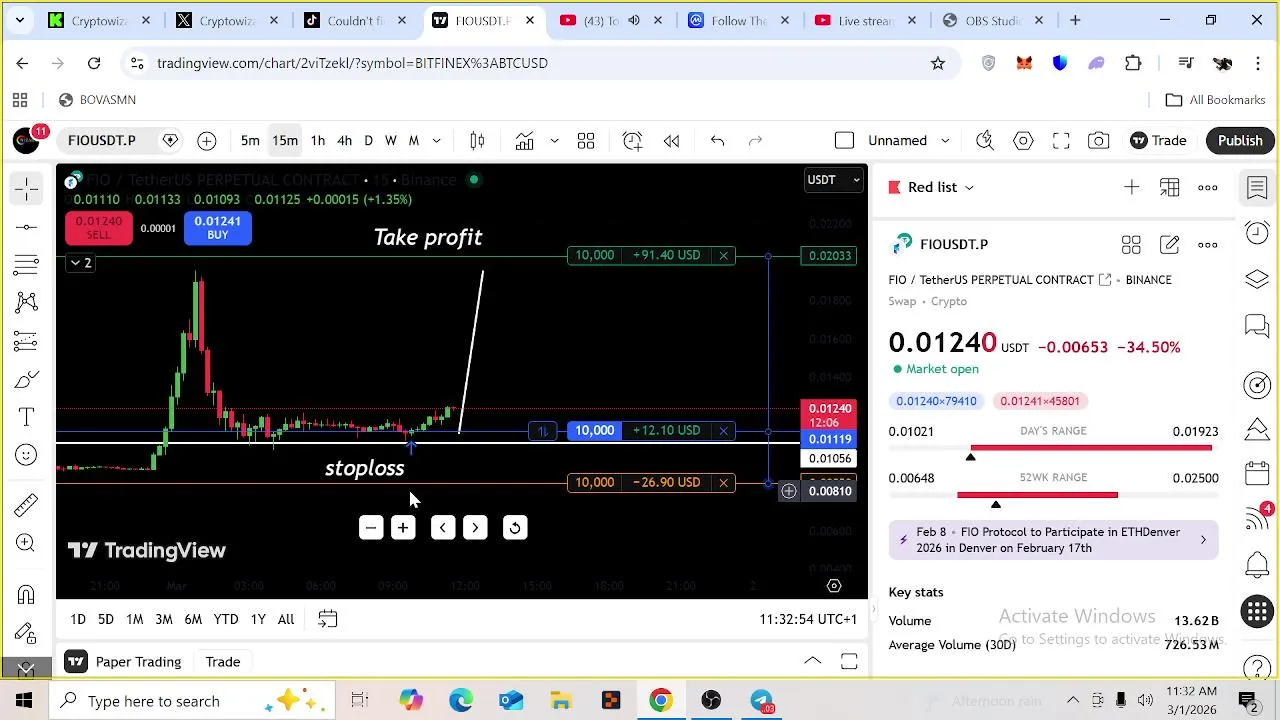Open the FIO ETHDenver news item
The width and height of the screenshot is (1280, 720).
[x=1053, y=540]
